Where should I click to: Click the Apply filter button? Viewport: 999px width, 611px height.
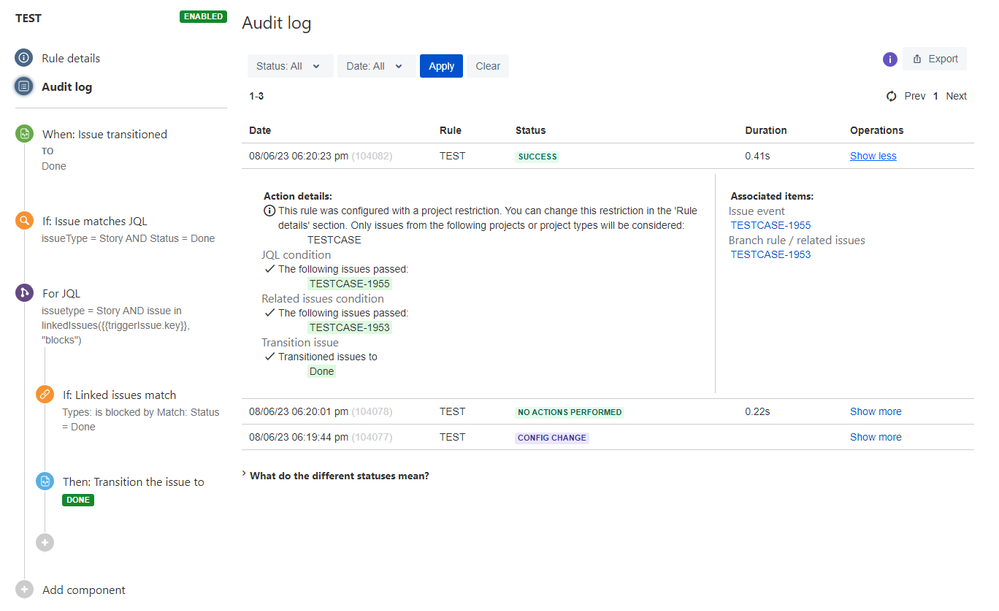441,66
